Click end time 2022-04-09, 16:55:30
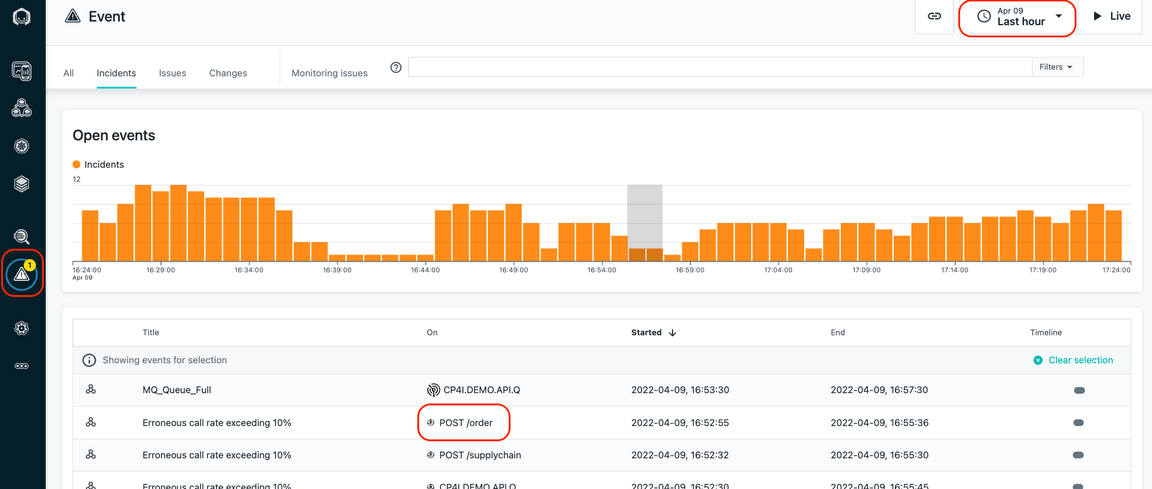The width and height of the screenshot is (1152, 489). coord(879,454)
